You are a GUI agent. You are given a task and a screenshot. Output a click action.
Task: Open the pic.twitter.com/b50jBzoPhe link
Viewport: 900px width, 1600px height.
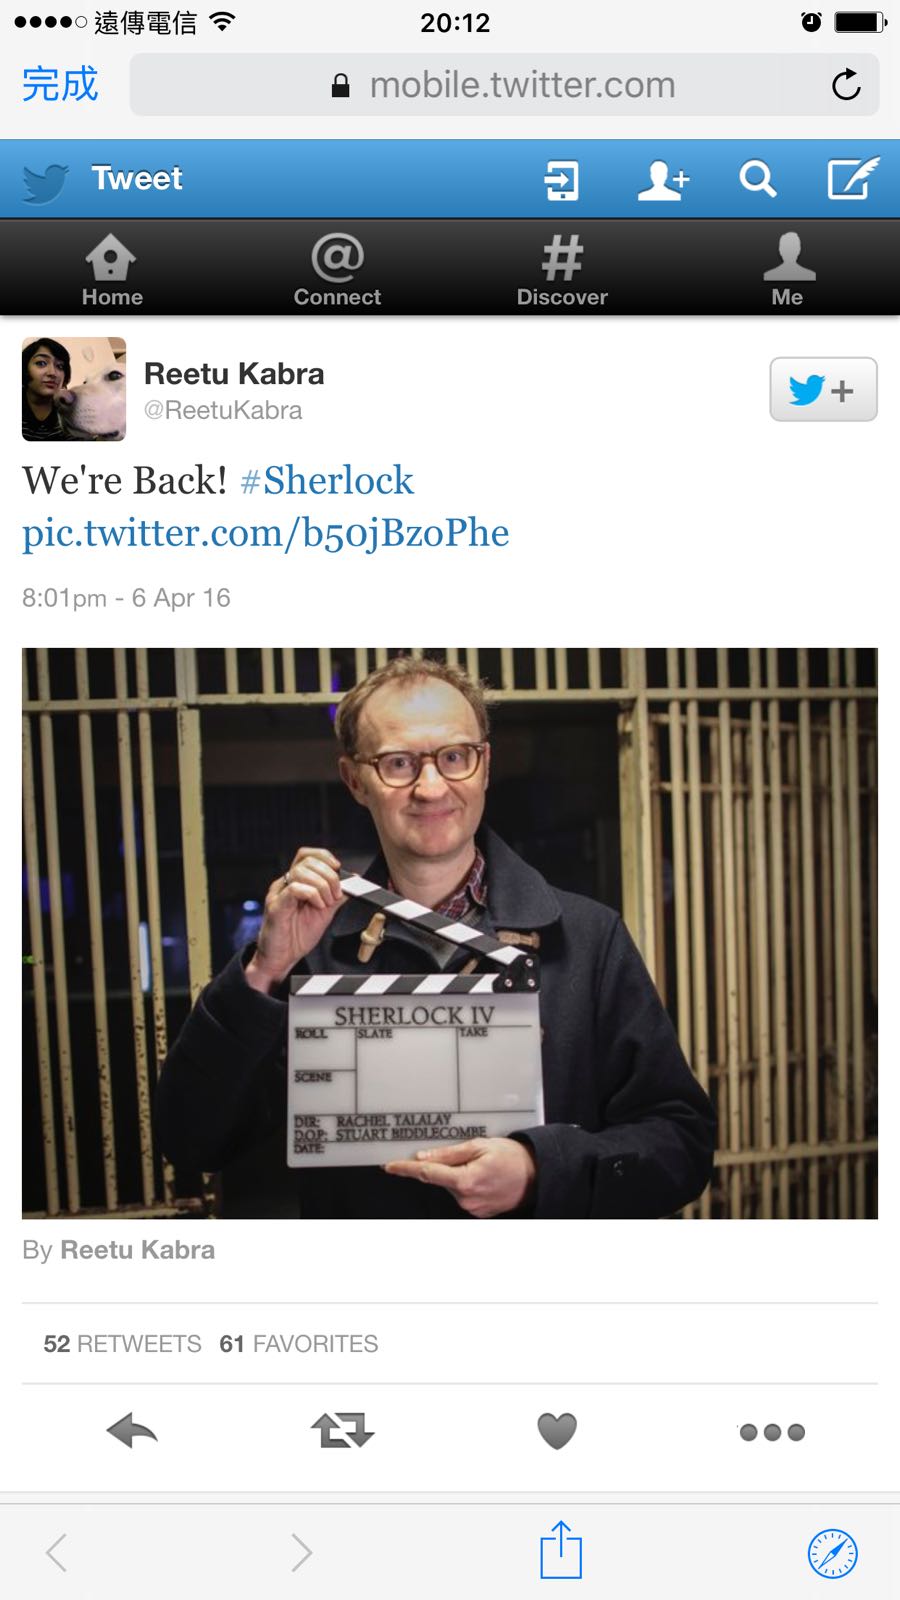[x=266, y=534]
